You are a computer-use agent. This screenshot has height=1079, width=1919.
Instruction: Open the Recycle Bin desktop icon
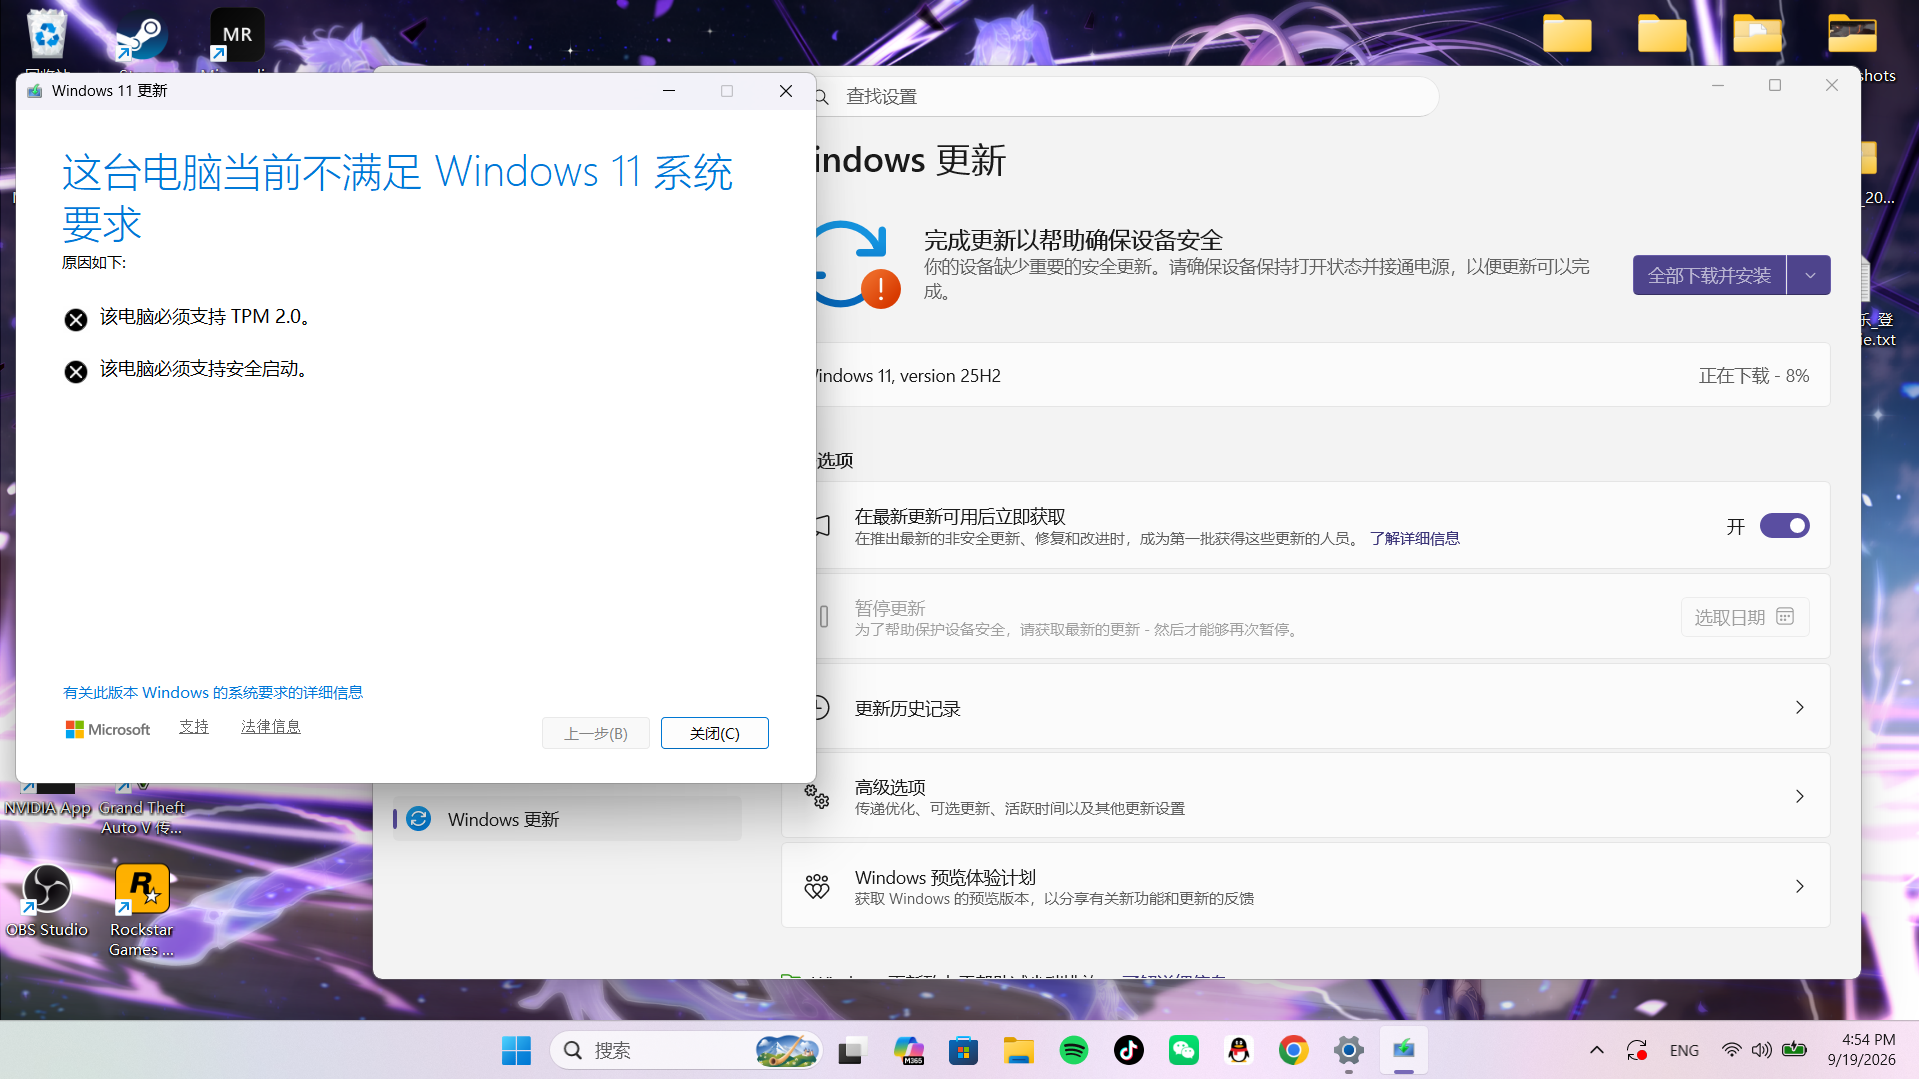click(x=47, y=35)
